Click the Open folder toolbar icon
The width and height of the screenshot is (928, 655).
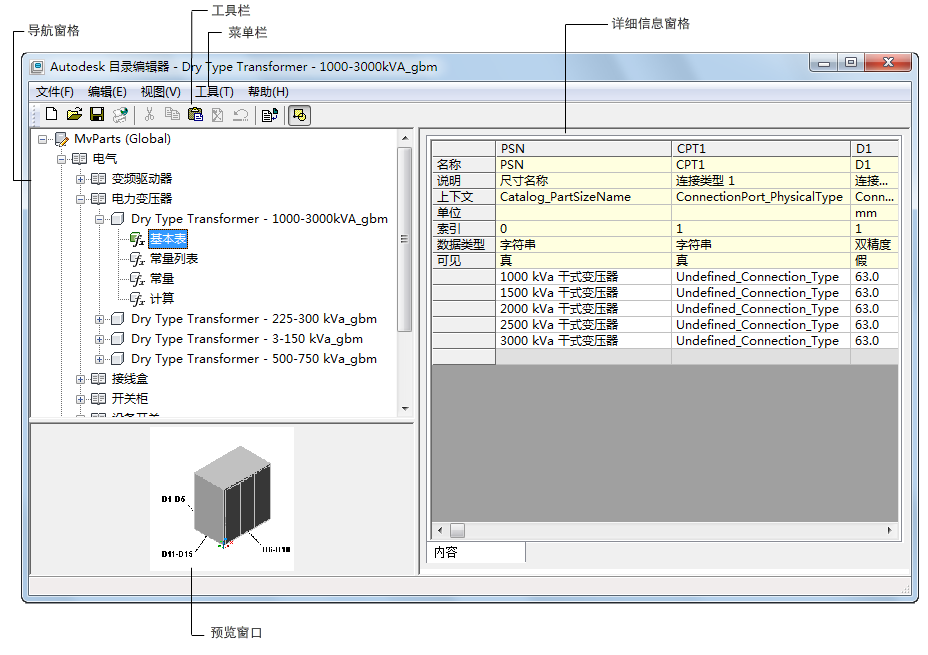click(75, 114)
